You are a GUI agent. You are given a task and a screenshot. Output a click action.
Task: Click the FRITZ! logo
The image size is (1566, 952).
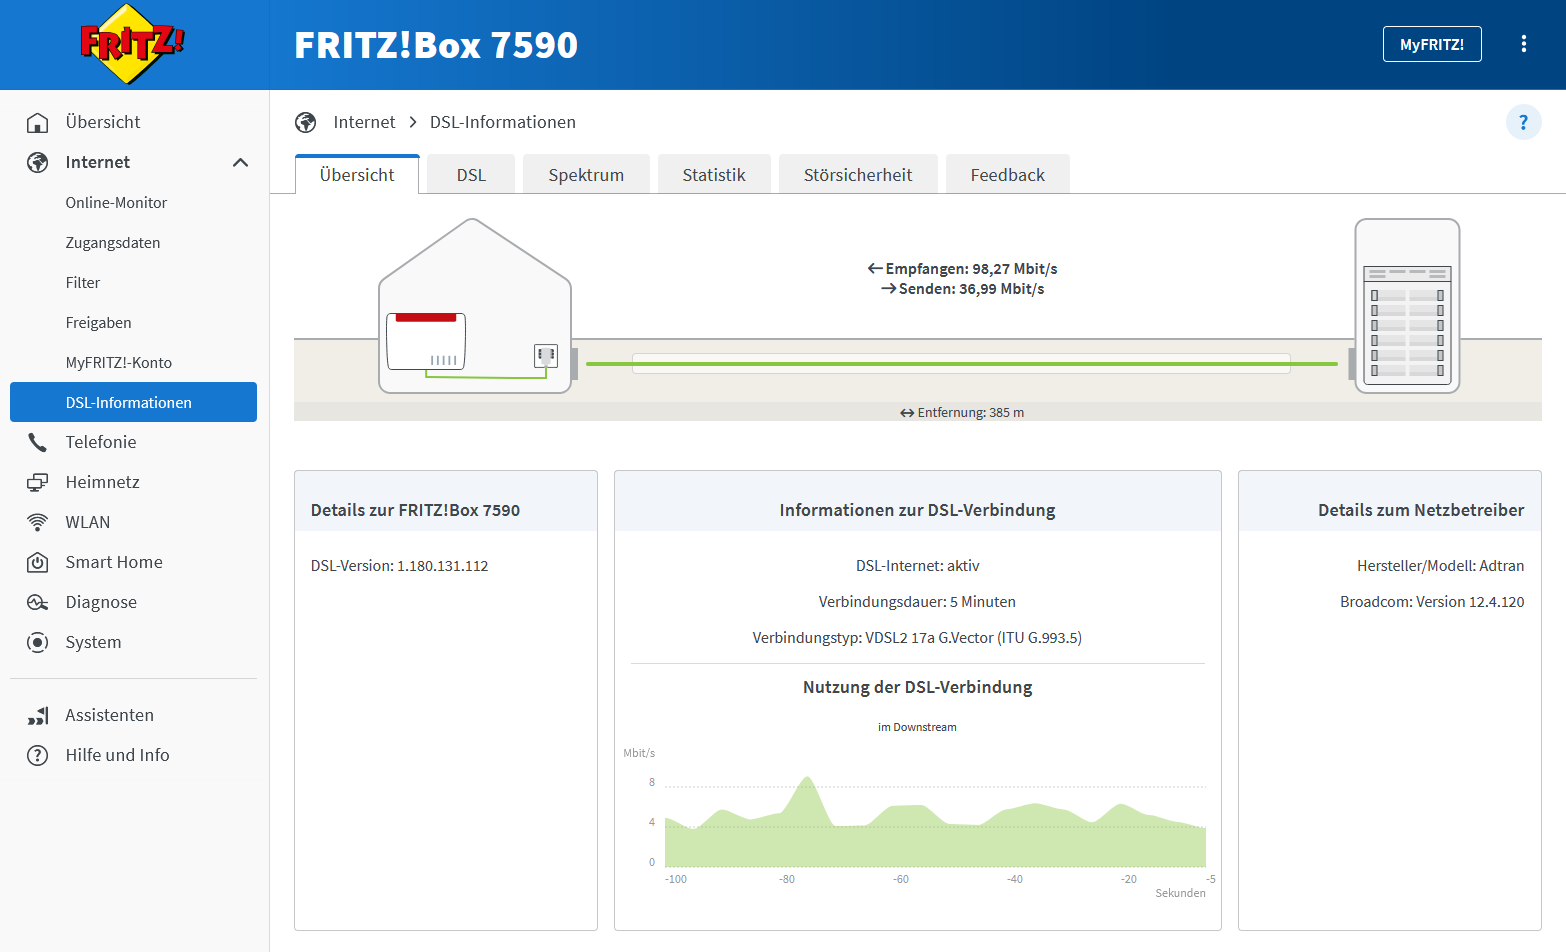133,44
